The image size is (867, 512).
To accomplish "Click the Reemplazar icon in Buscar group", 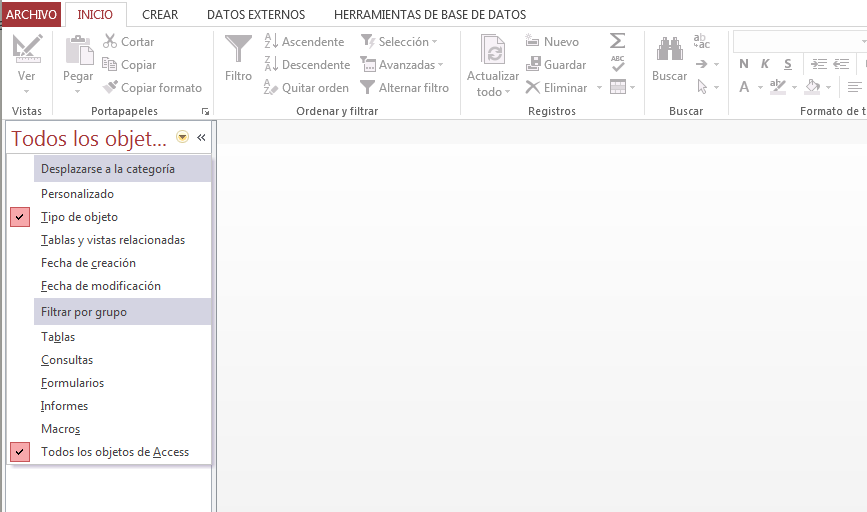I will point(701,42).
